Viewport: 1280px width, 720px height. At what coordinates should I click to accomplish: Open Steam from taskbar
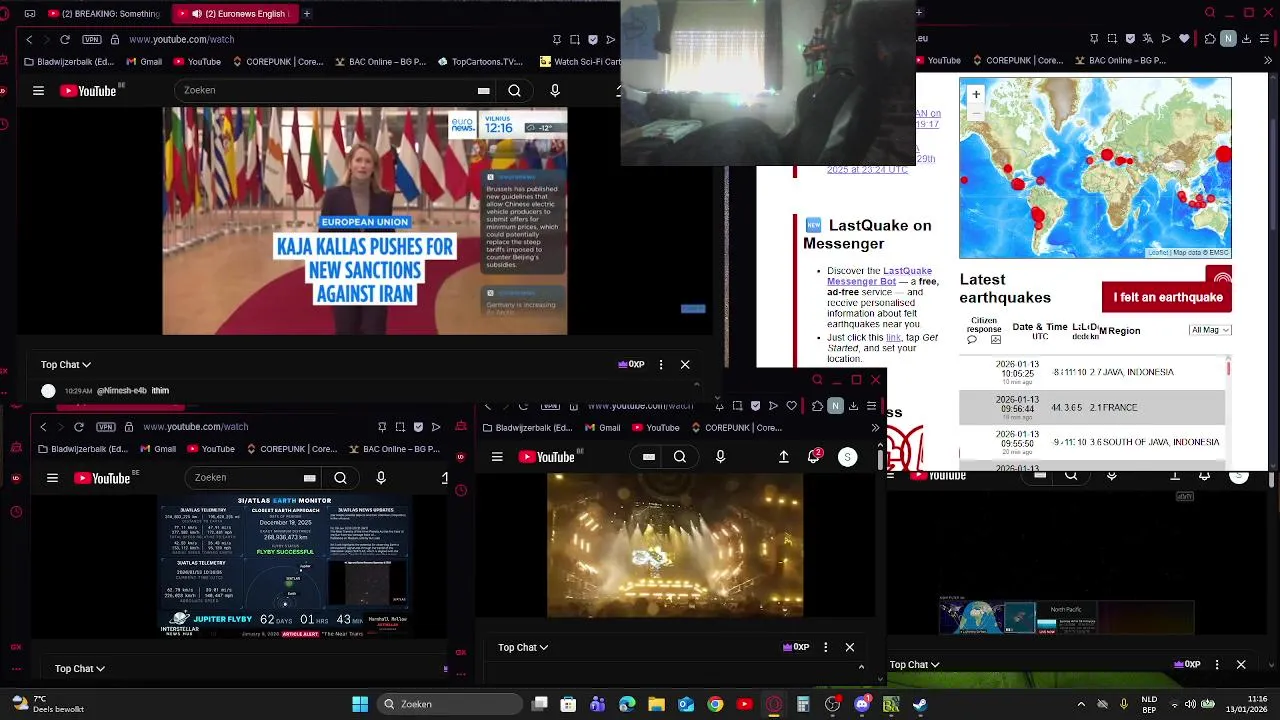[920, 704]
